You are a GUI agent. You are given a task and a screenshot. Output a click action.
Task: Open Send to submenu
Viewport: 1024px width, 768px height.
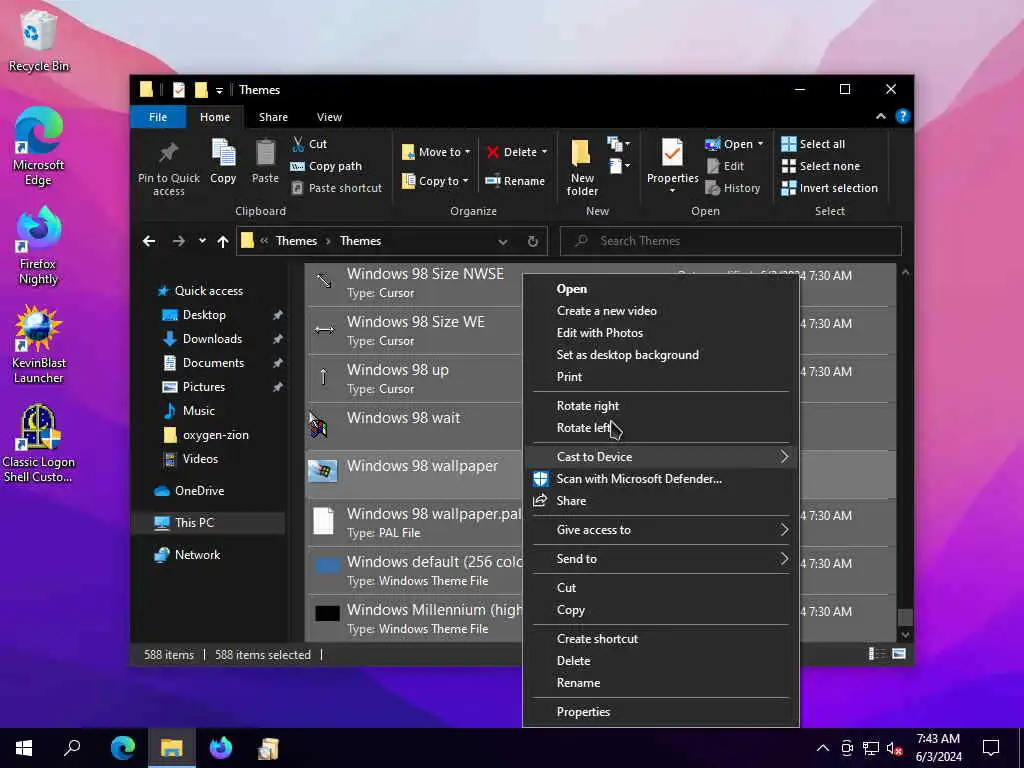[x=660, y=558]
